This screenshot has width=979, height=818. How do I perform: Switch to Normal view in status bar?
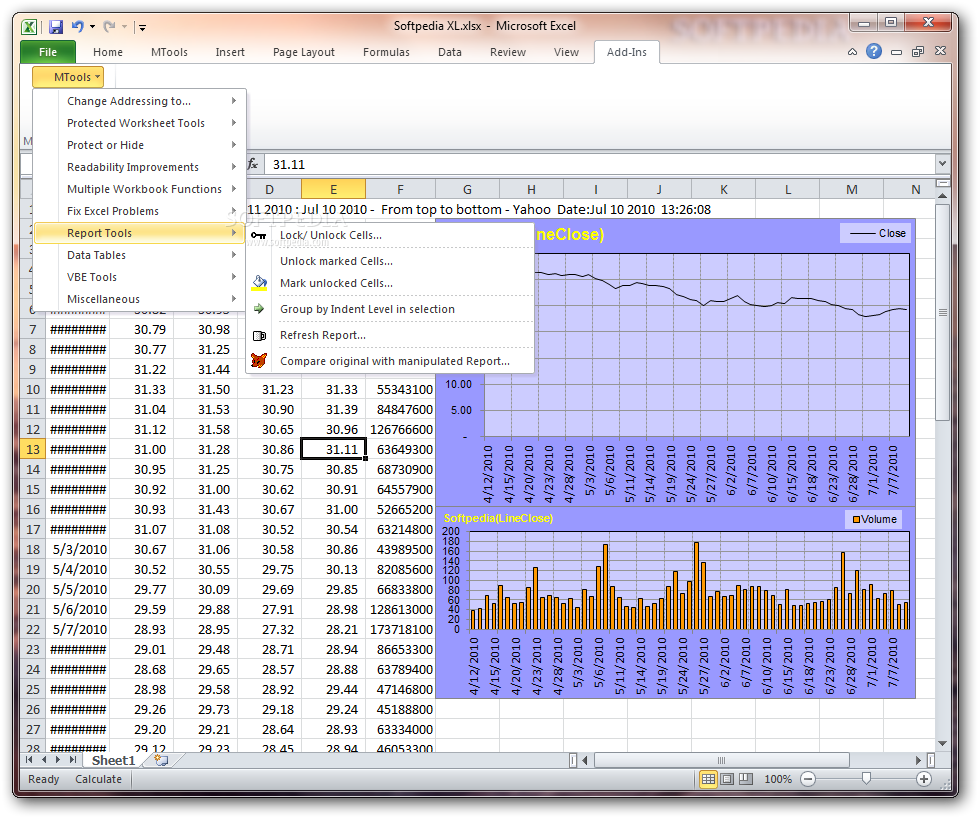[708, 779]
